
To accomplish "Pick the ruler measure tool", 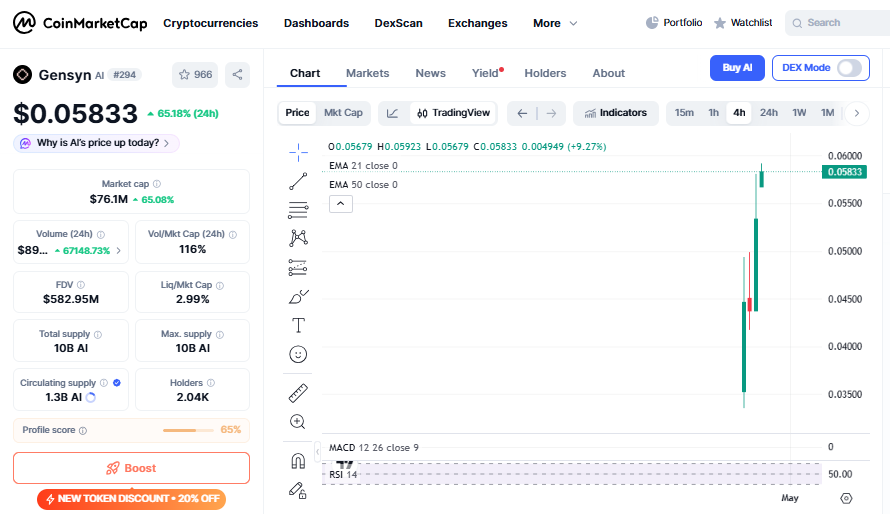I will [x=298, y=393].
